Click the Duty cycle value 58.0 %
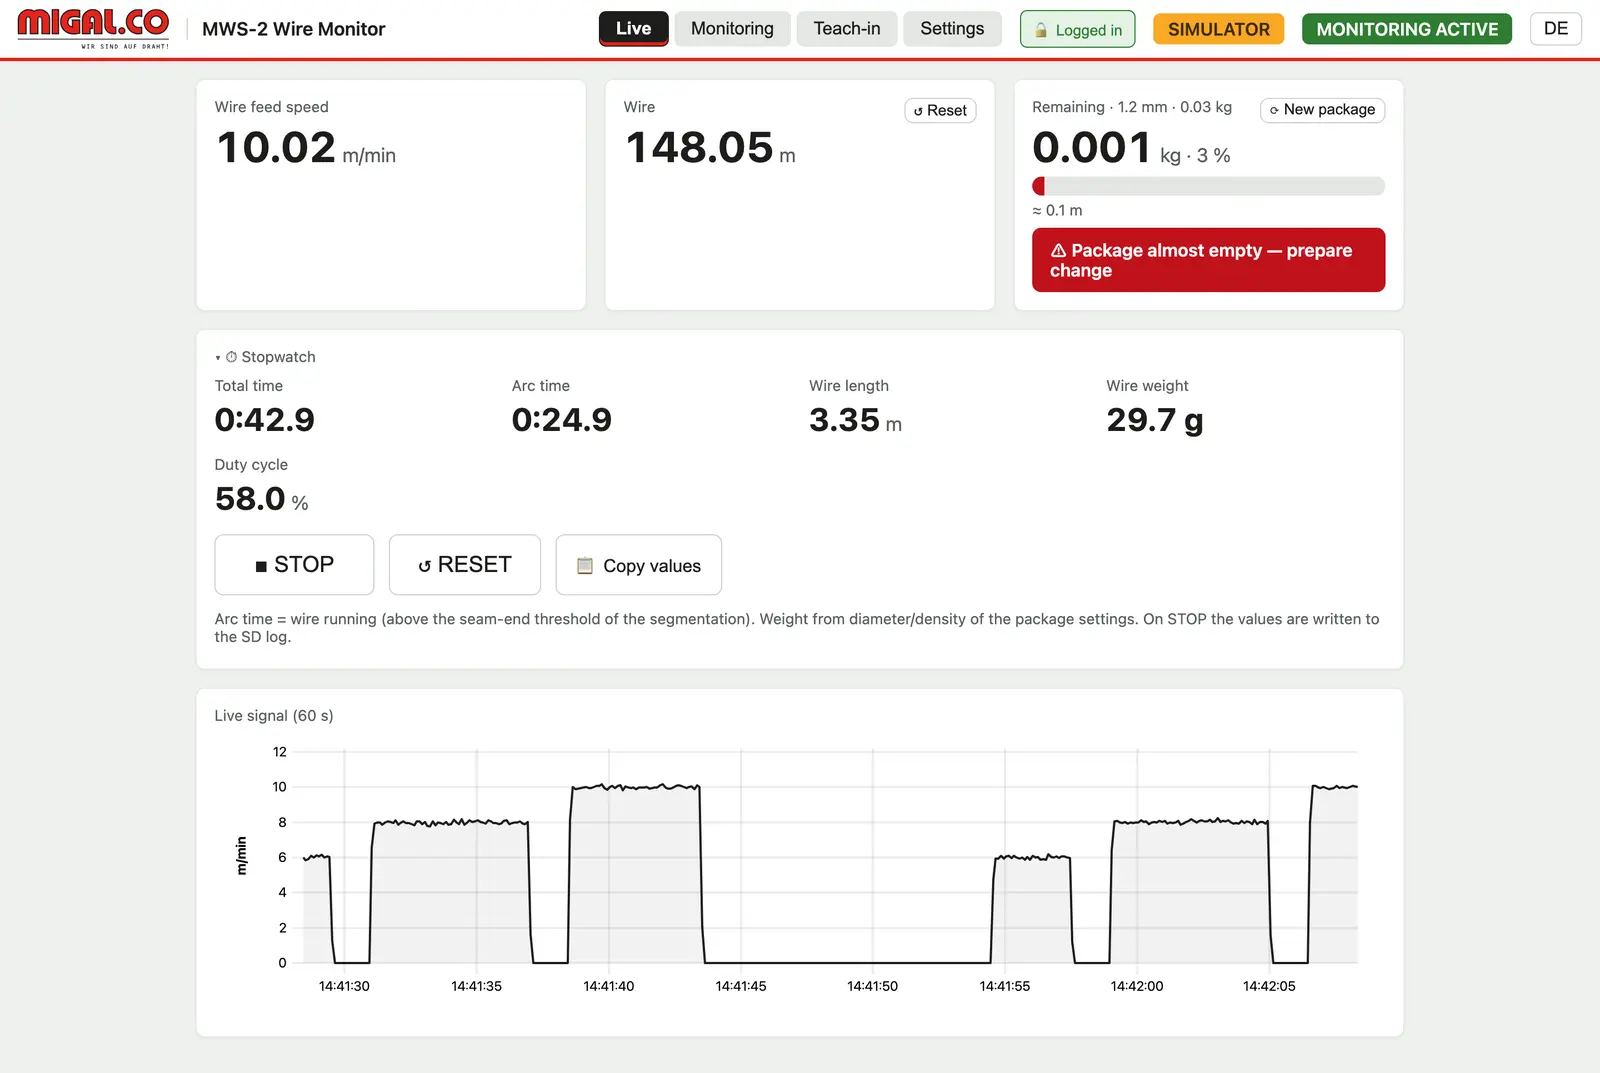This screenshot has height=1073, width=1600. 262,499
